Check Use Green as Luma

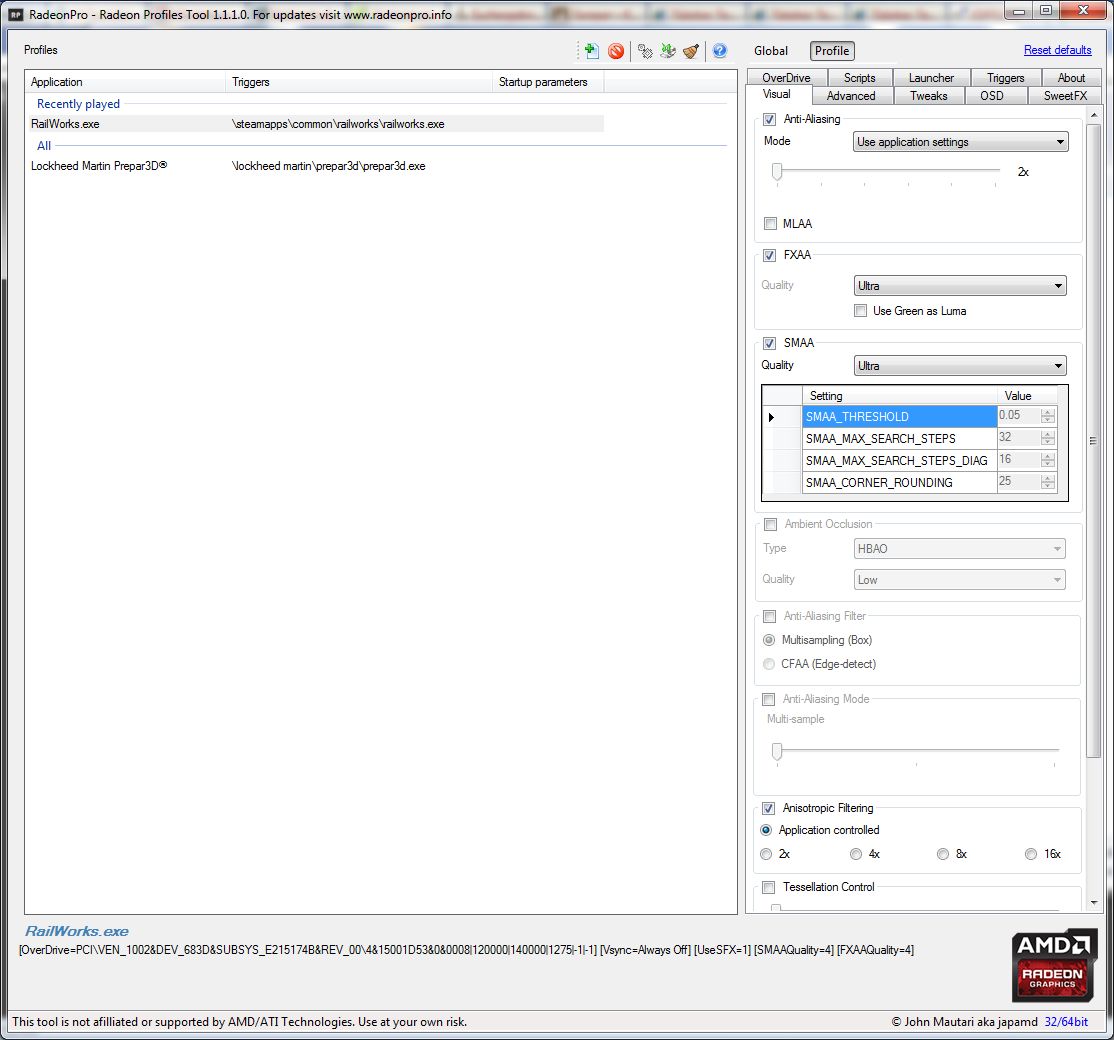pyautogui.click(x=860, y=310)
